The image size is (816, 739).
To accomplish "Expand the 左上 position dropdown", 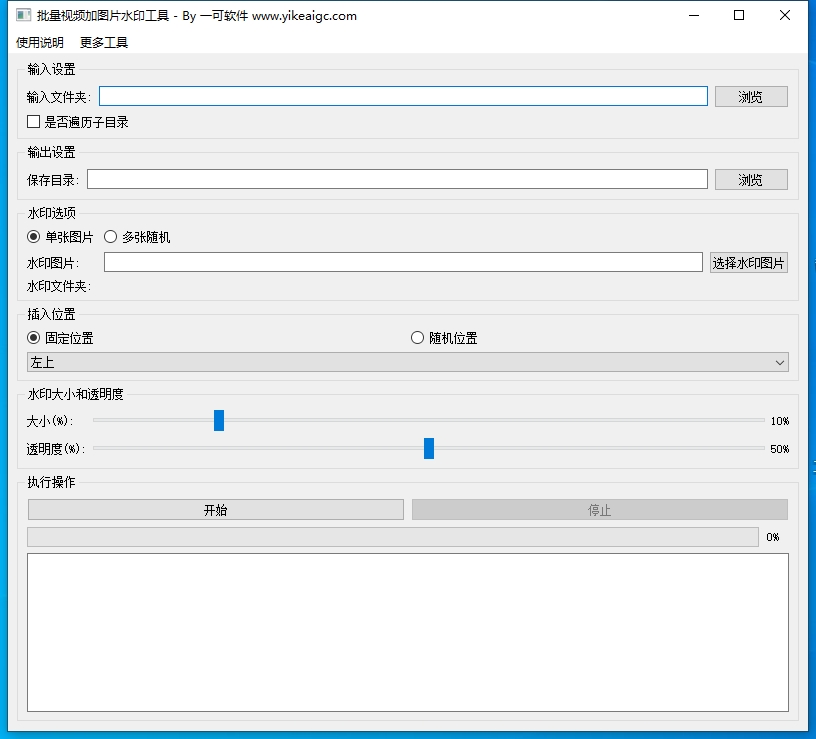I will [407, 362].
